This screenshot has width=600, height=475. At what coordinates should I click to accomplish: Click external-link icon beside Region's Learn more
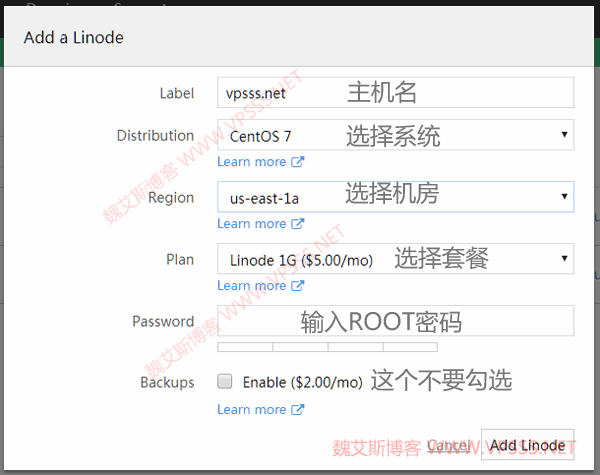297,224
